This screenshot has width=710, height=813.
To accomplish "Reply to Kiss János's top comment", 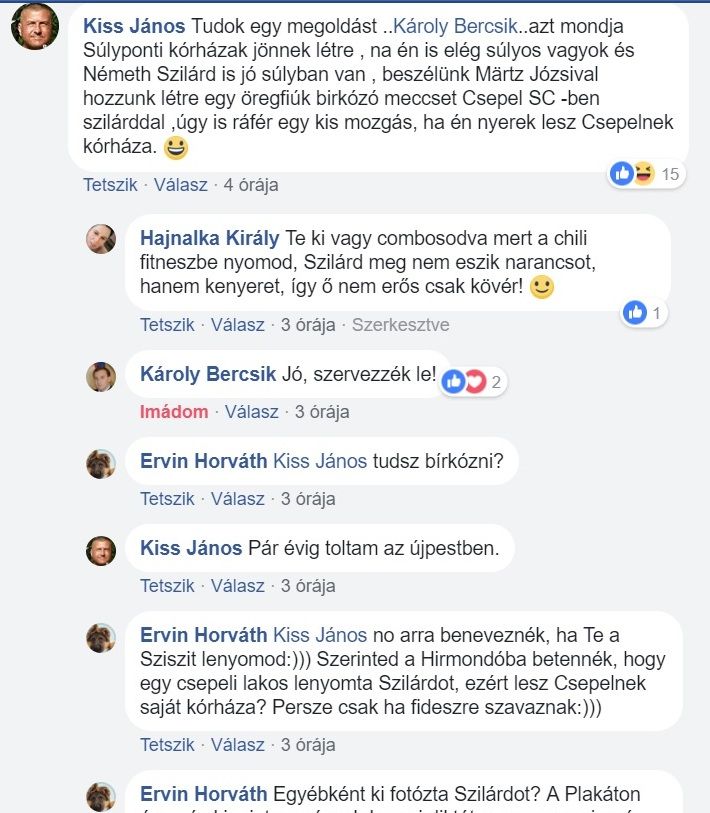I will [181, 185].
